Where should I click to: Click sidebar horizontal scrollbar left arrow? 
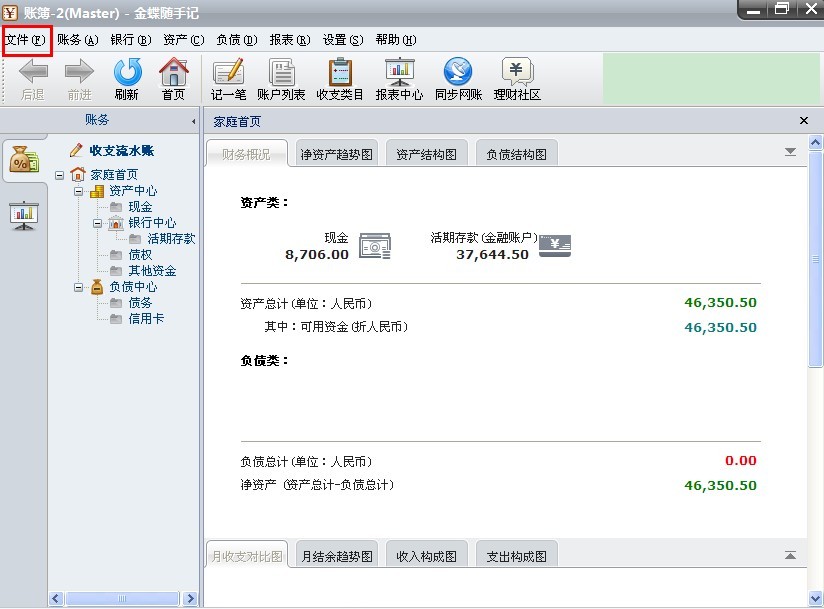coord(56,598)
